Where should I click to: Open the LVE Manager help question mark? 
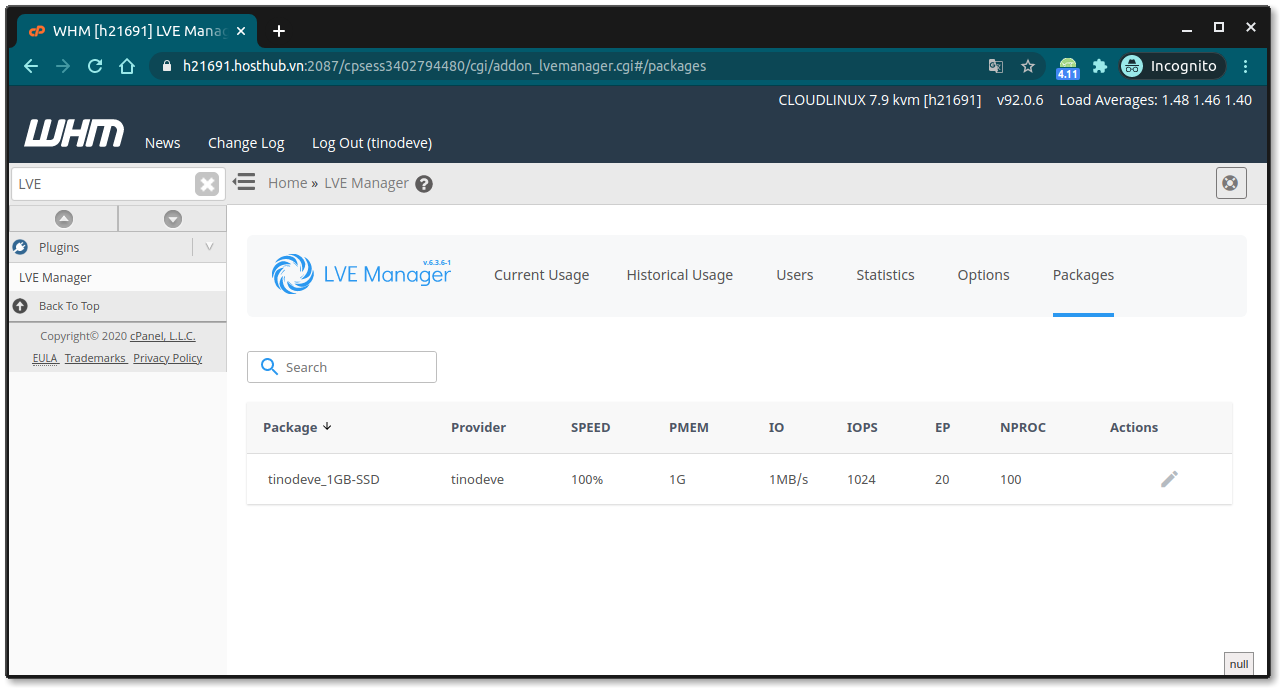(424, 184)
